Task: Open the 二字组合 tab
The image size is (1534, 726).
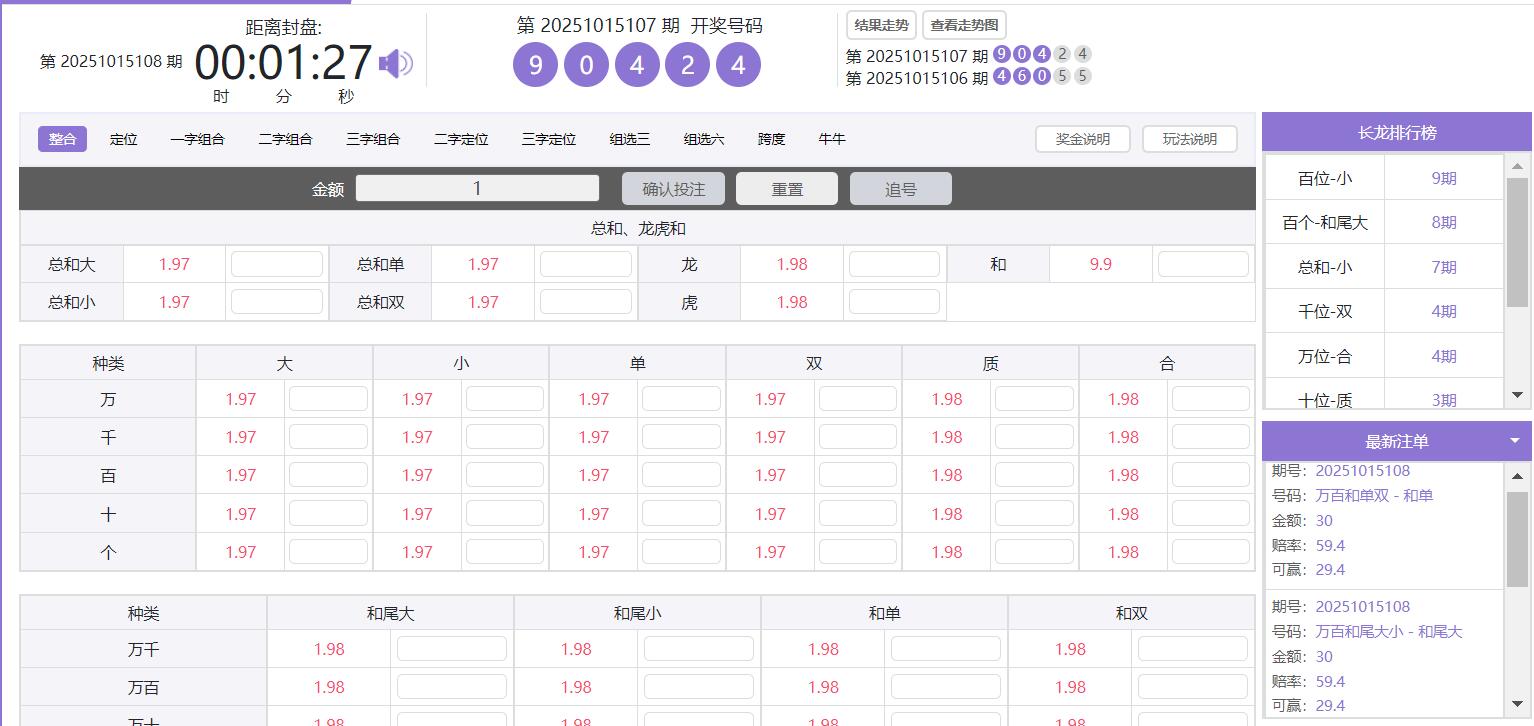Action: pyautogui.click(x=284, y=139)
